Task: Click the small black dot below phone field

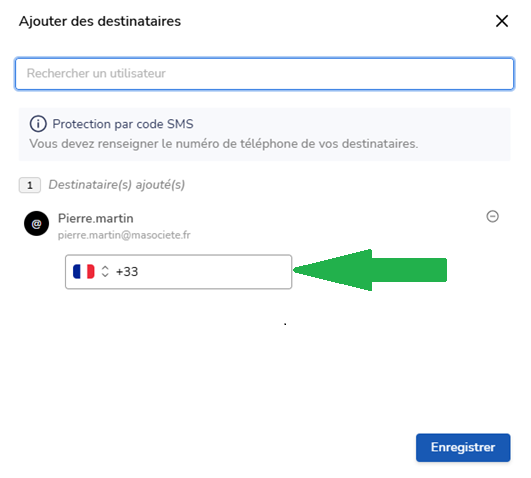Action: 285,324
